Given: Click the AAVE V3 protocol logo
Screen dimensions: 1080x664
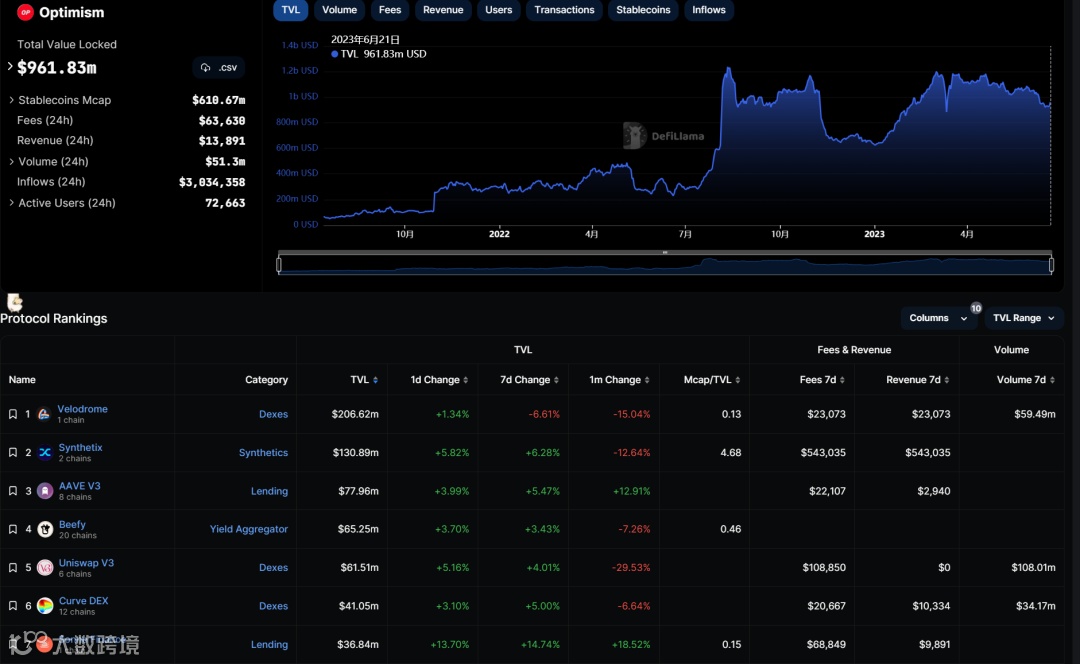Looking at the screenshot, I should coord(45,491).
